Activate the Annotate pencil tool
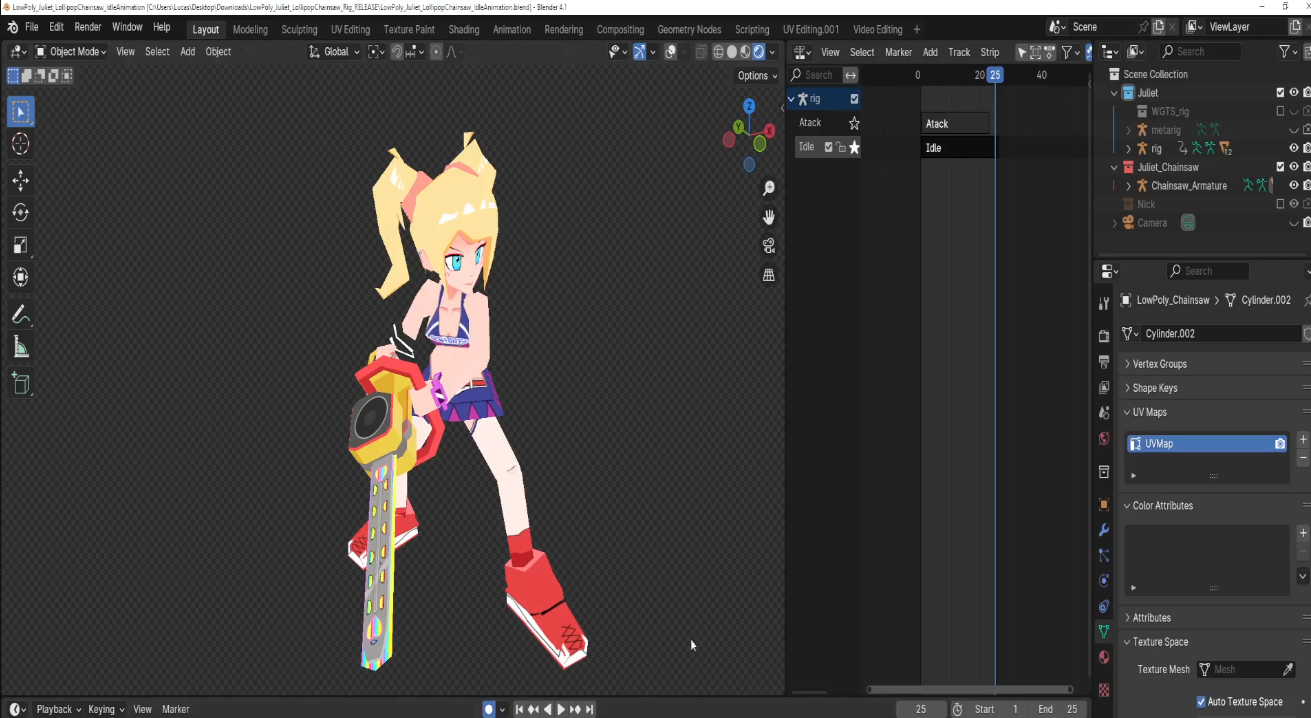The height and width of the screenshot is (718, 1311). (x=21, y=315)
